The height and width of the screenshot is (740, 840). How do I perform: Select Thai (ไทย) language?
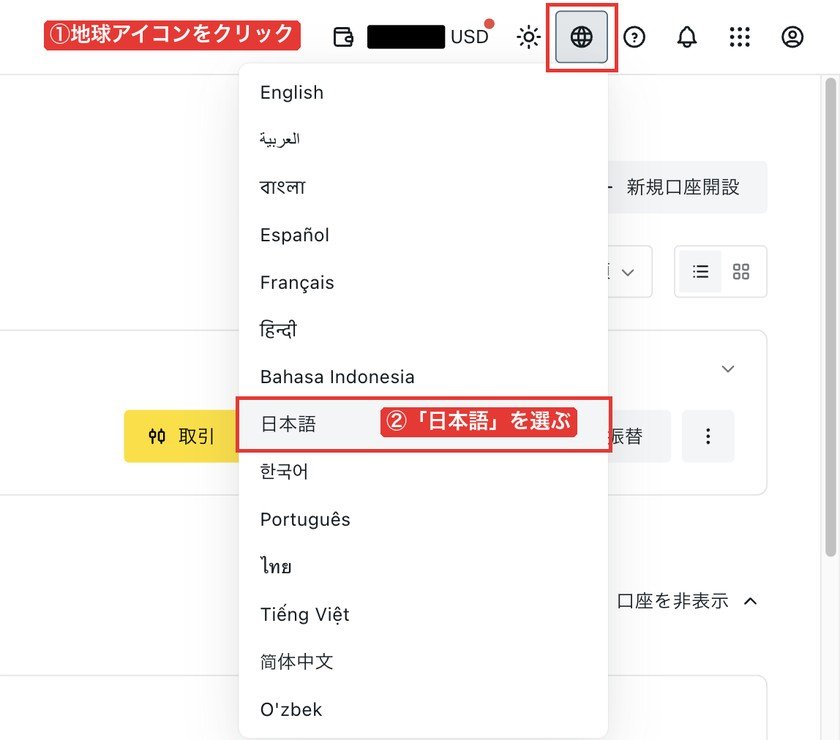[423, 566]
